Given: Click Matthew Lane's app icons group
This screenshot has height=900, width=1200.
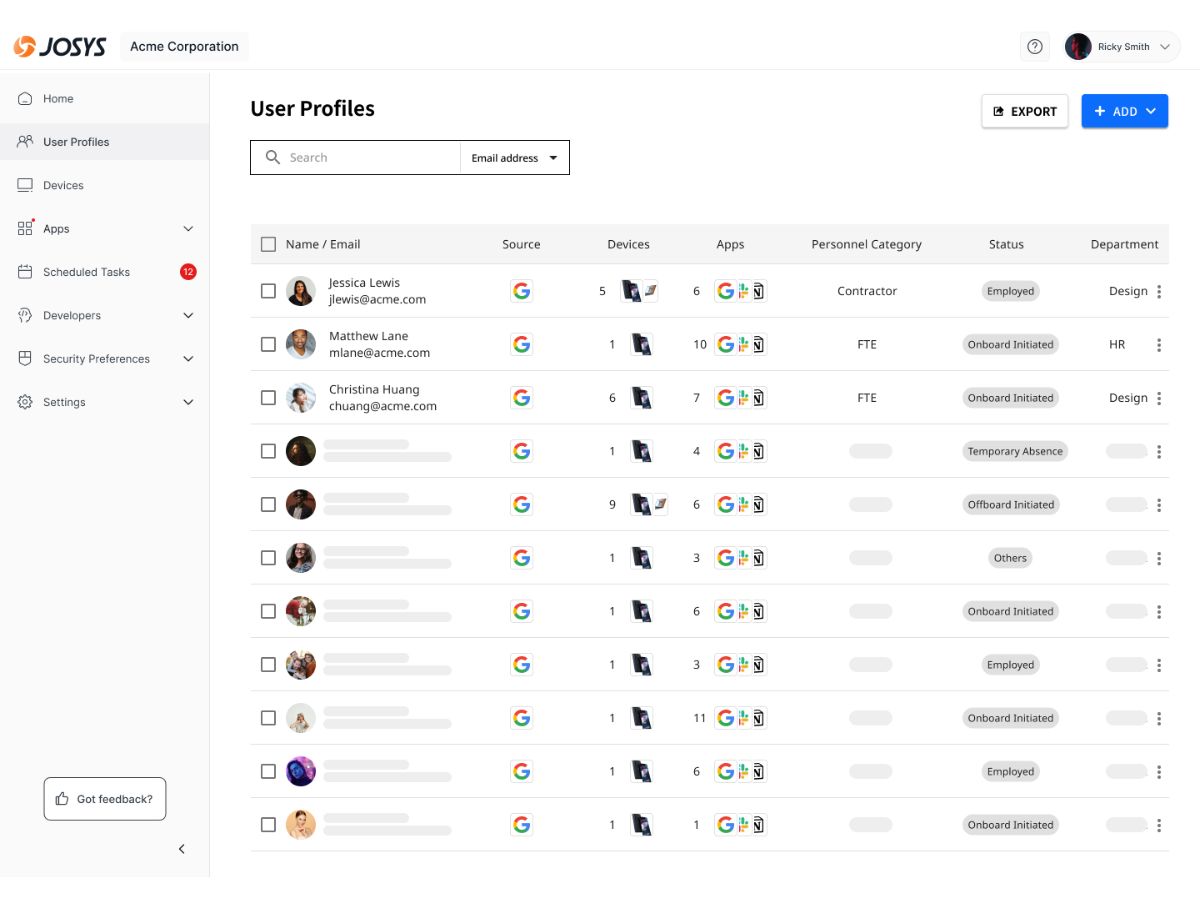Looking at the screenshot, I should [741, 345].
